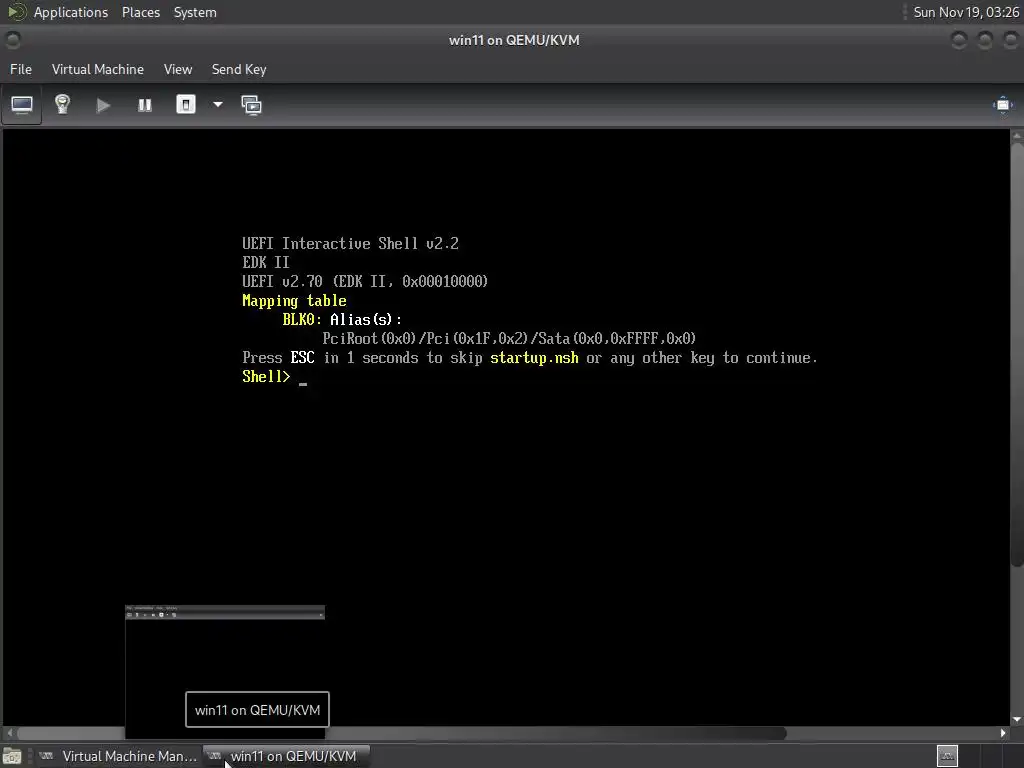Screen dimensions: 1024x768
Task: Click 'UEFI Interactive Shell v2.2' text
Action: click(350, 244)
